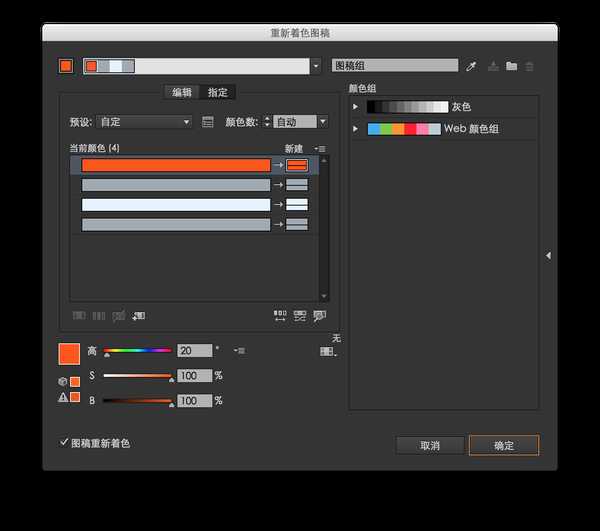Adjust the hue rainbow slider
The image size is (600, 531).
[x=137, y=350]
